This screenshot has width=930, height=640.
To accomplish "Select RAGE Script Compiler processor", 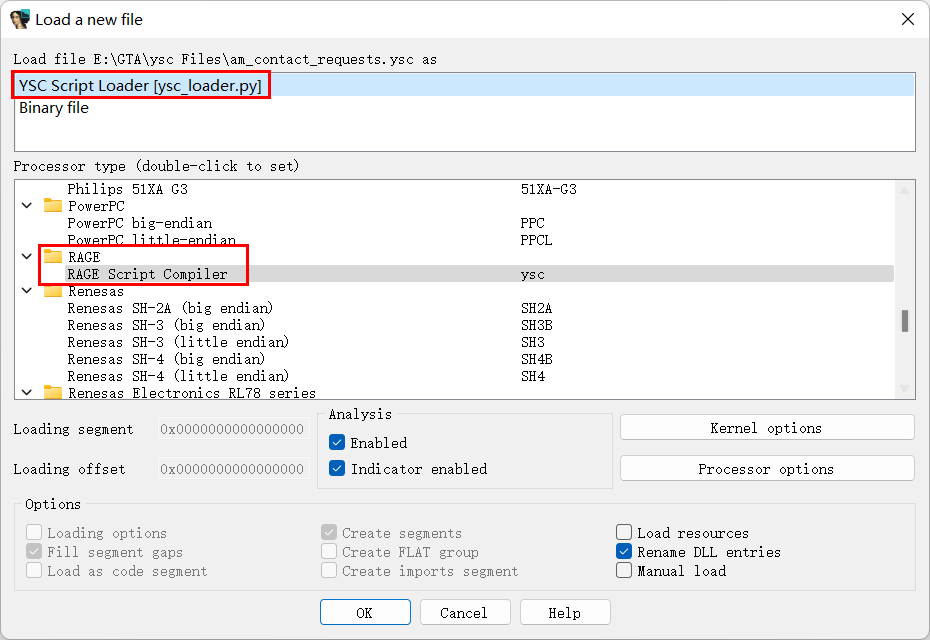I will pyautogui.click(x=147, y=274).
